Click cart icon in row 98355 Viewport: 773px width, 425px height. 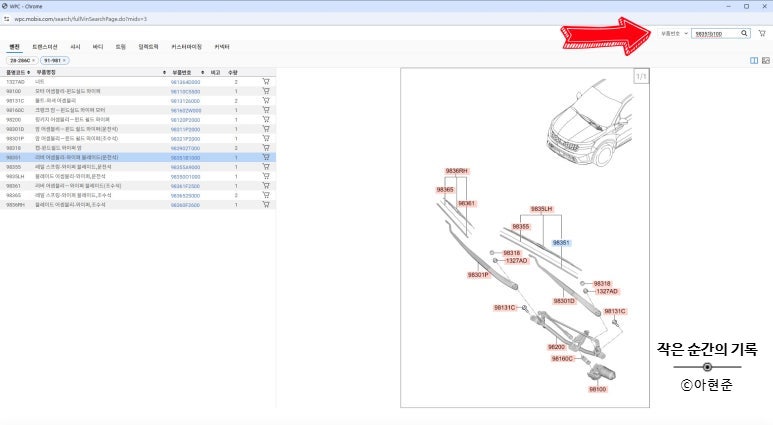266,167
